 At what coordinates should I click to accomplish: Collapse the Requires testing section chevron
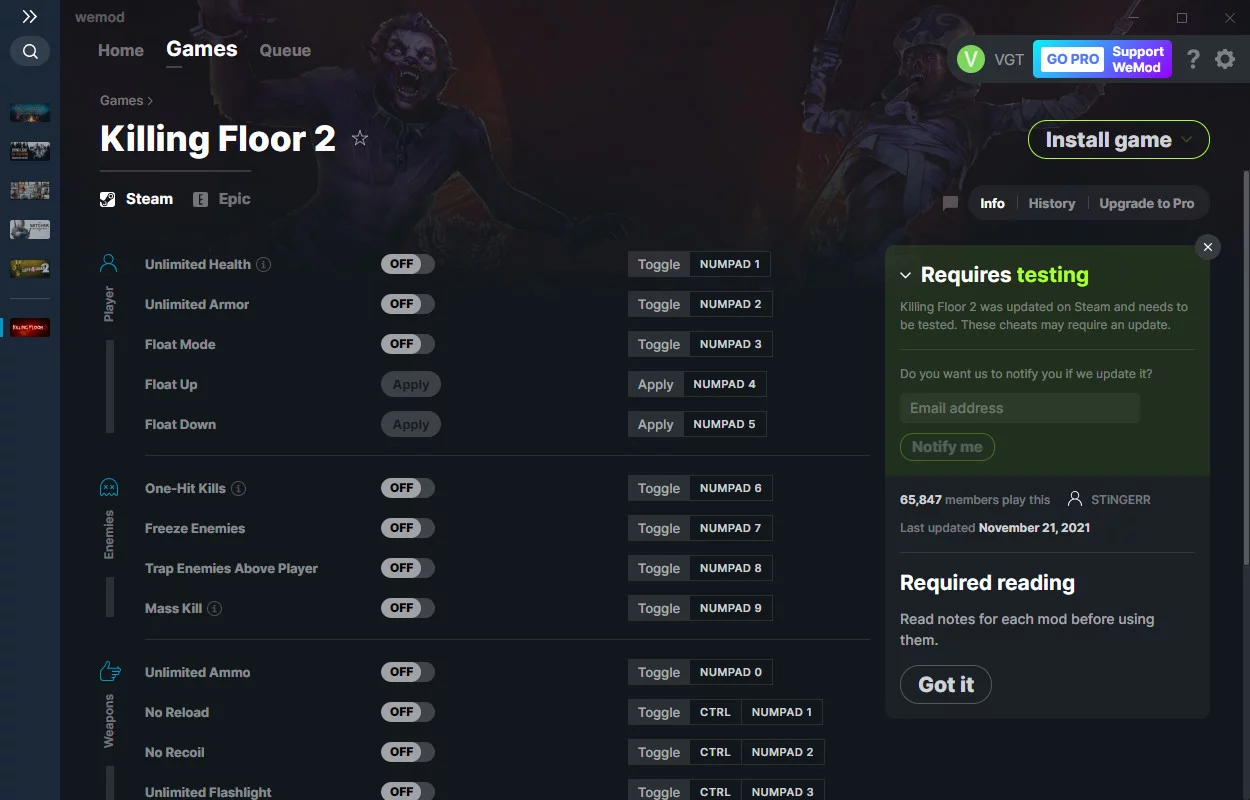(x=905, y=275)
